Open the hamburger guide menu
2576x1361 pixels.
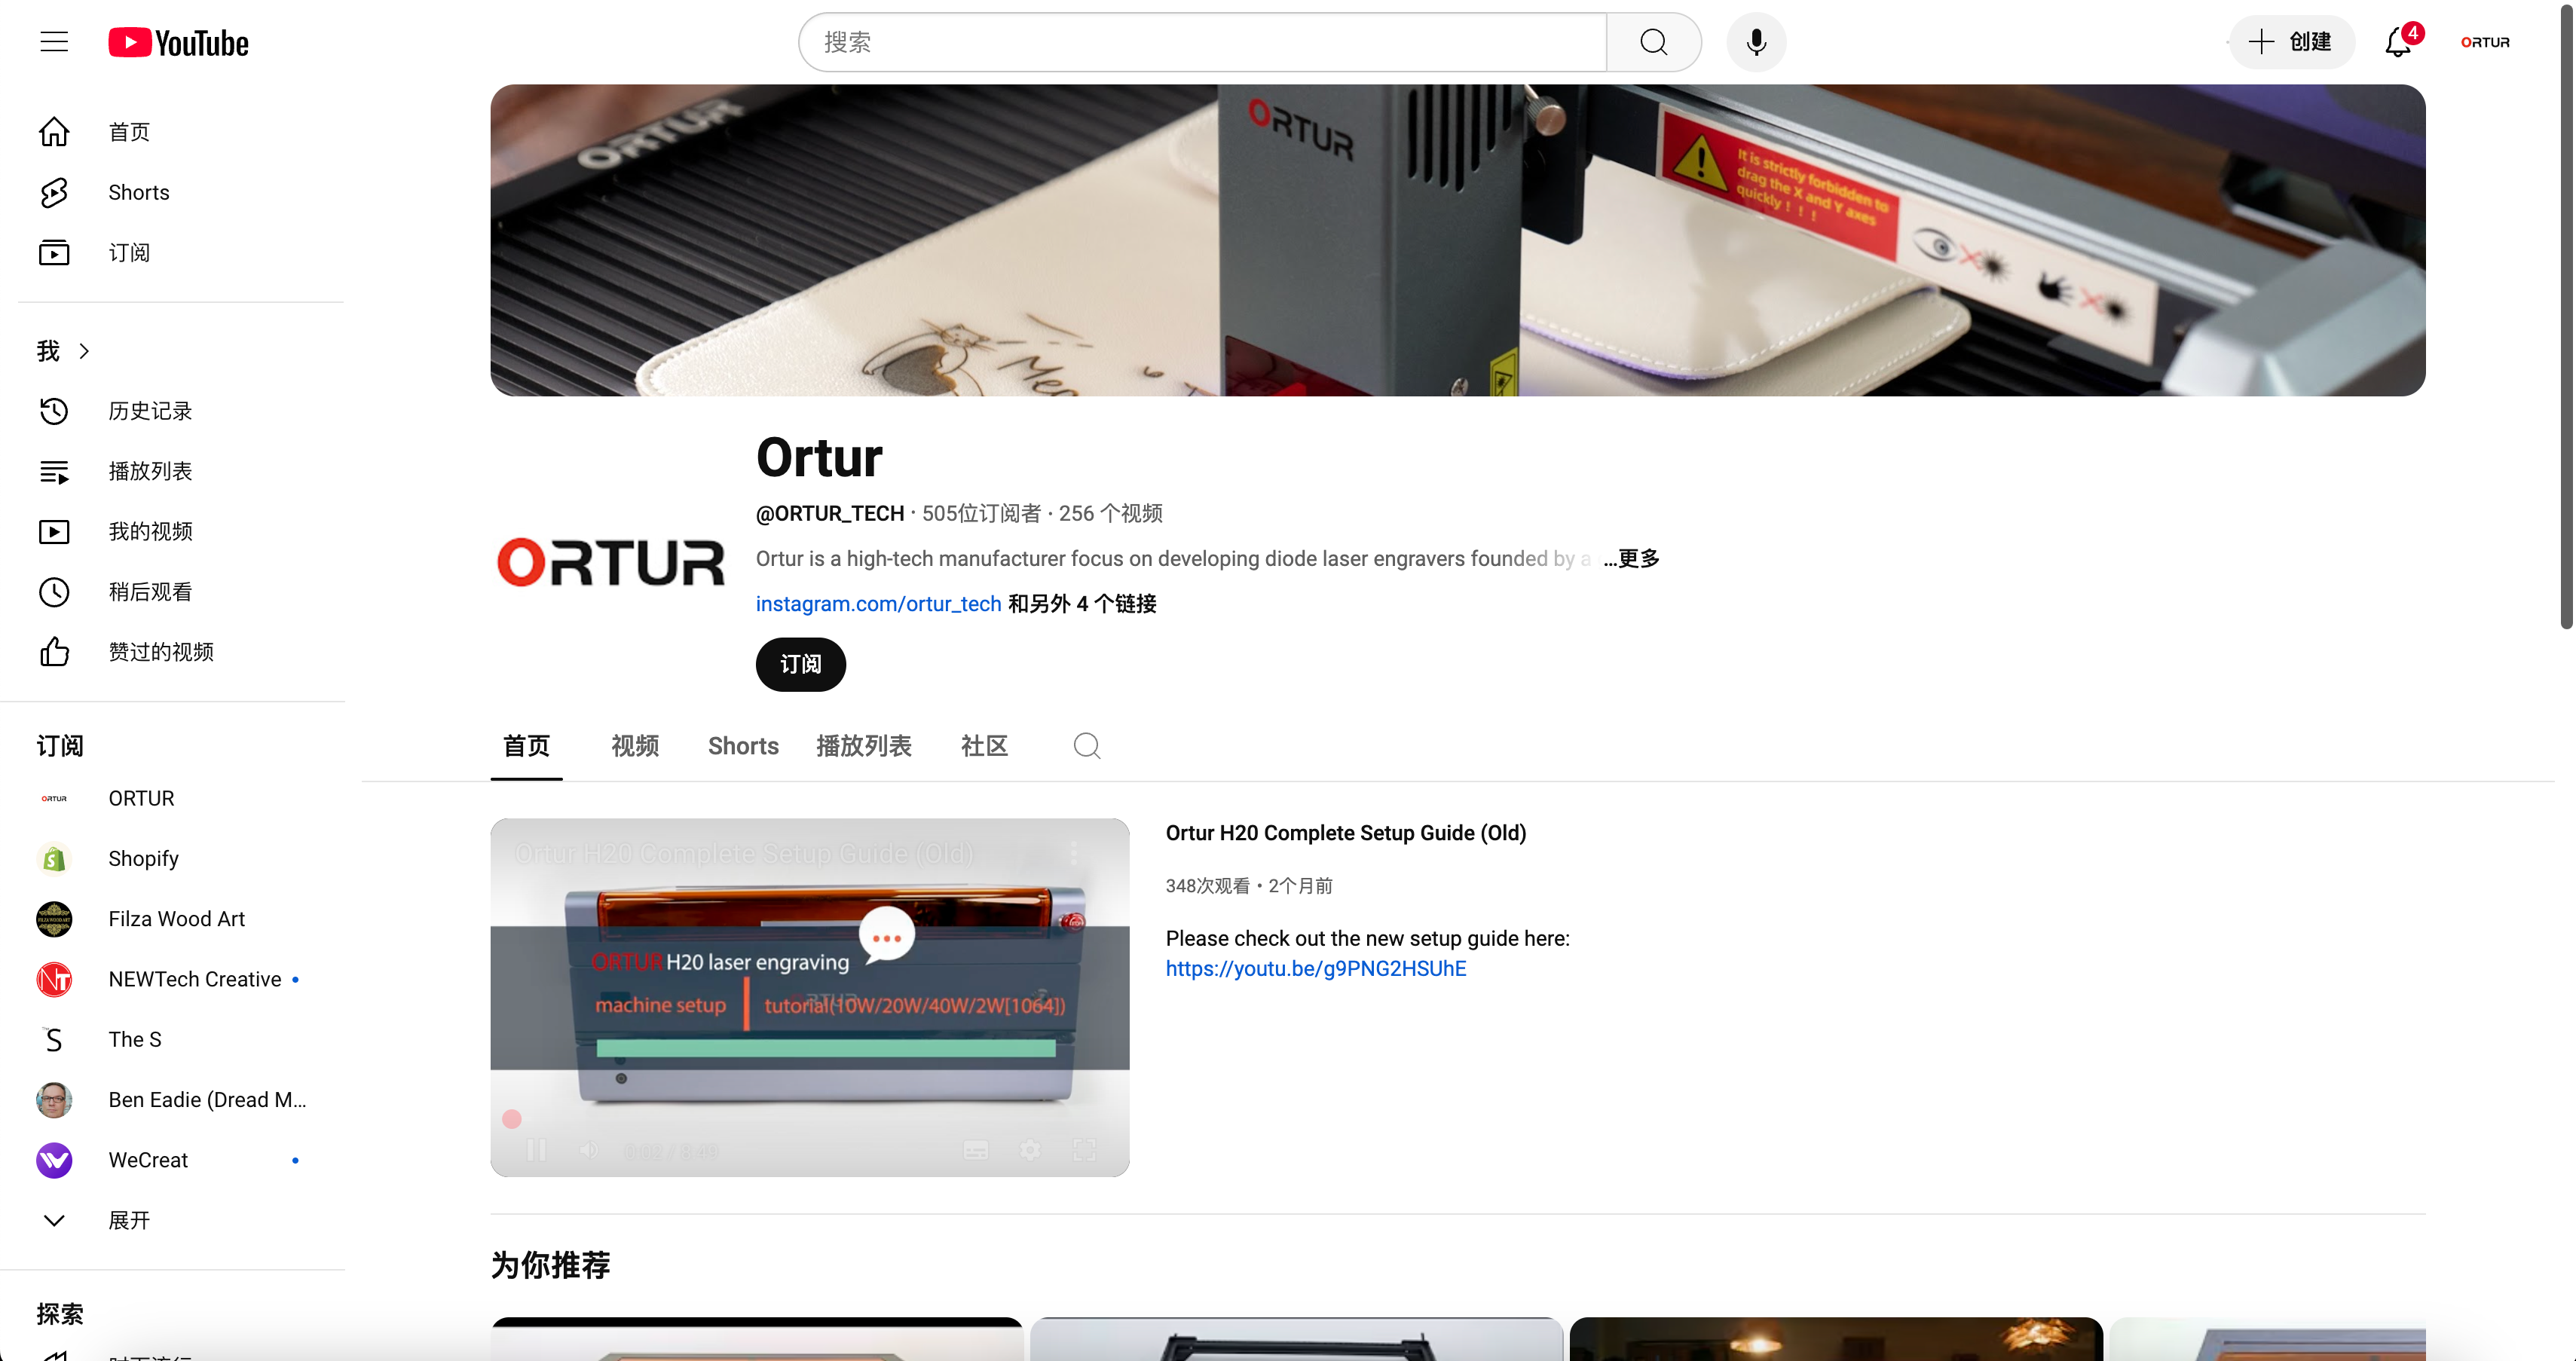pyautogui.click(x=54, y=42)
